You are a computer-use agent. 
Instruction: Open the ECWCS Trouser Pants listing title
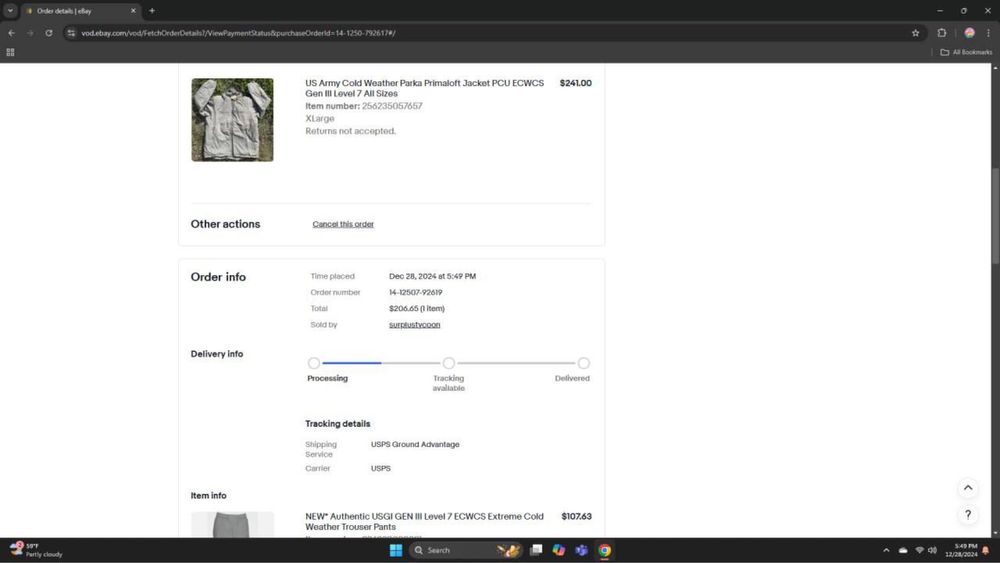[x=424, y=522]
